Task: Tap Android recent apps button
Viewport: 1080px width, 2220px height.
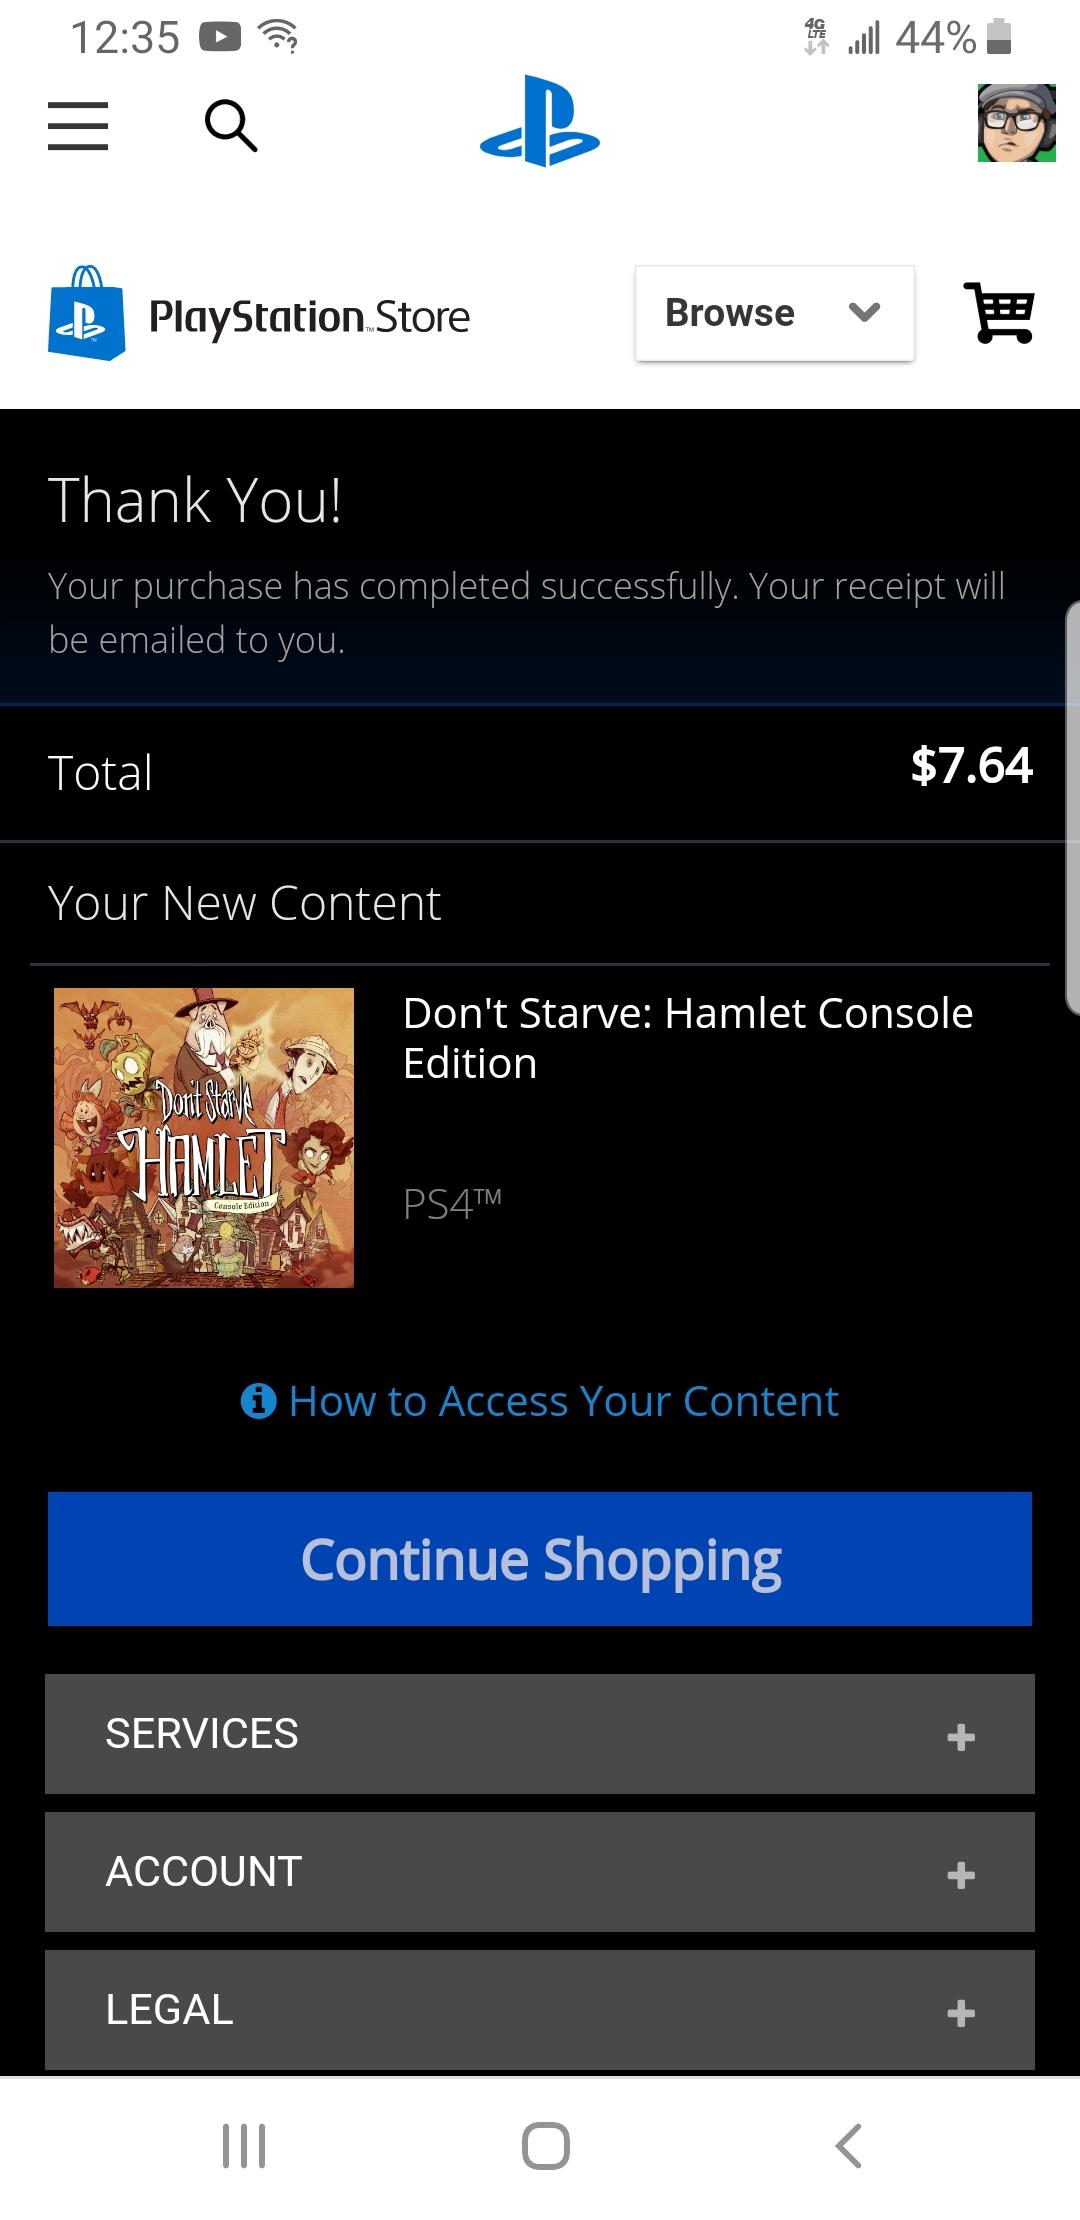Action: (244, 2146)
